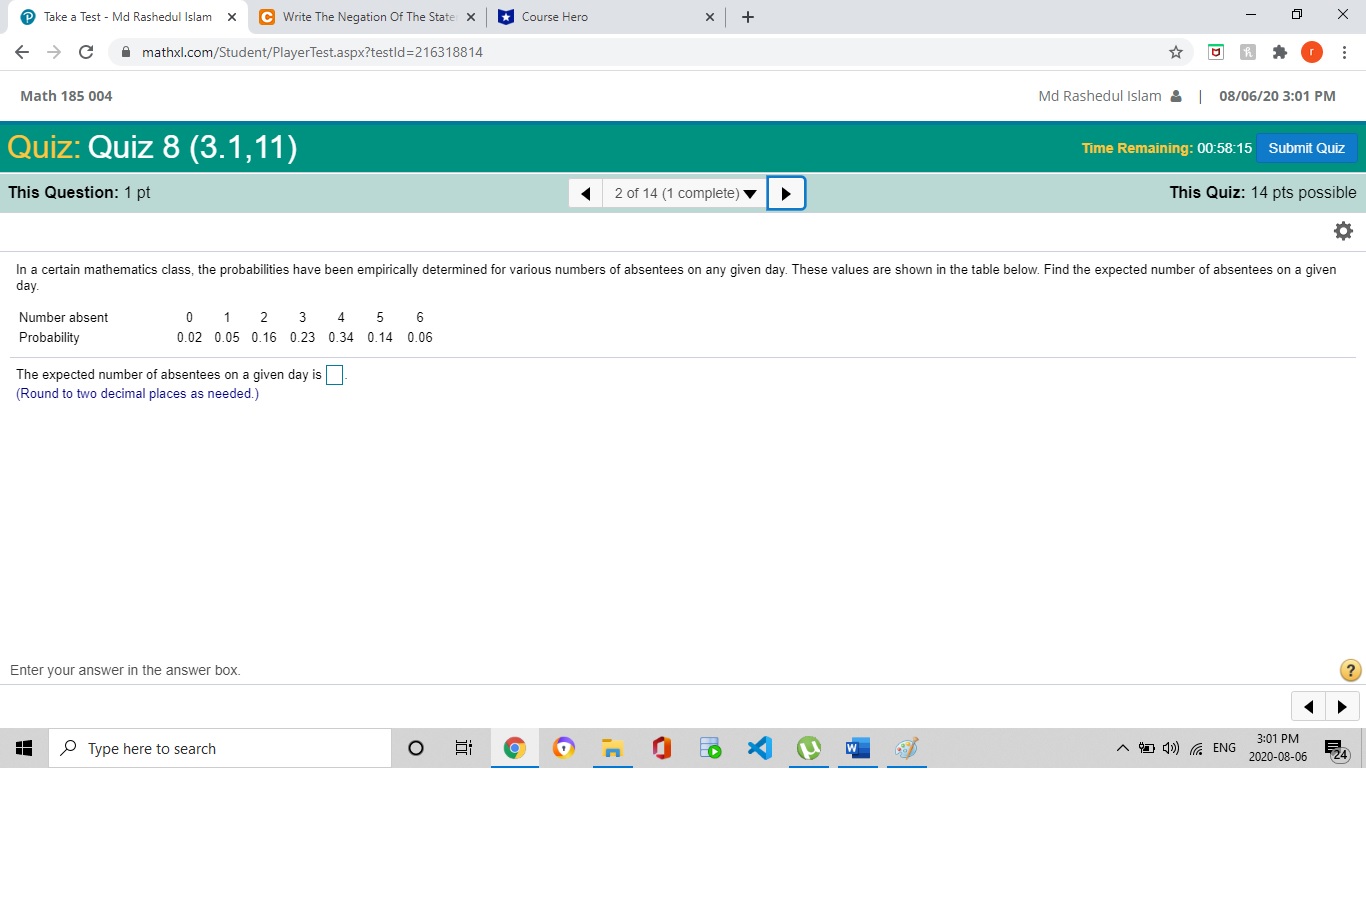Image resolution: width=1366 pixels, height=912 pixels.
Task: Click the ENG language indicator in the taskbar
Action: pos(1224,747)
